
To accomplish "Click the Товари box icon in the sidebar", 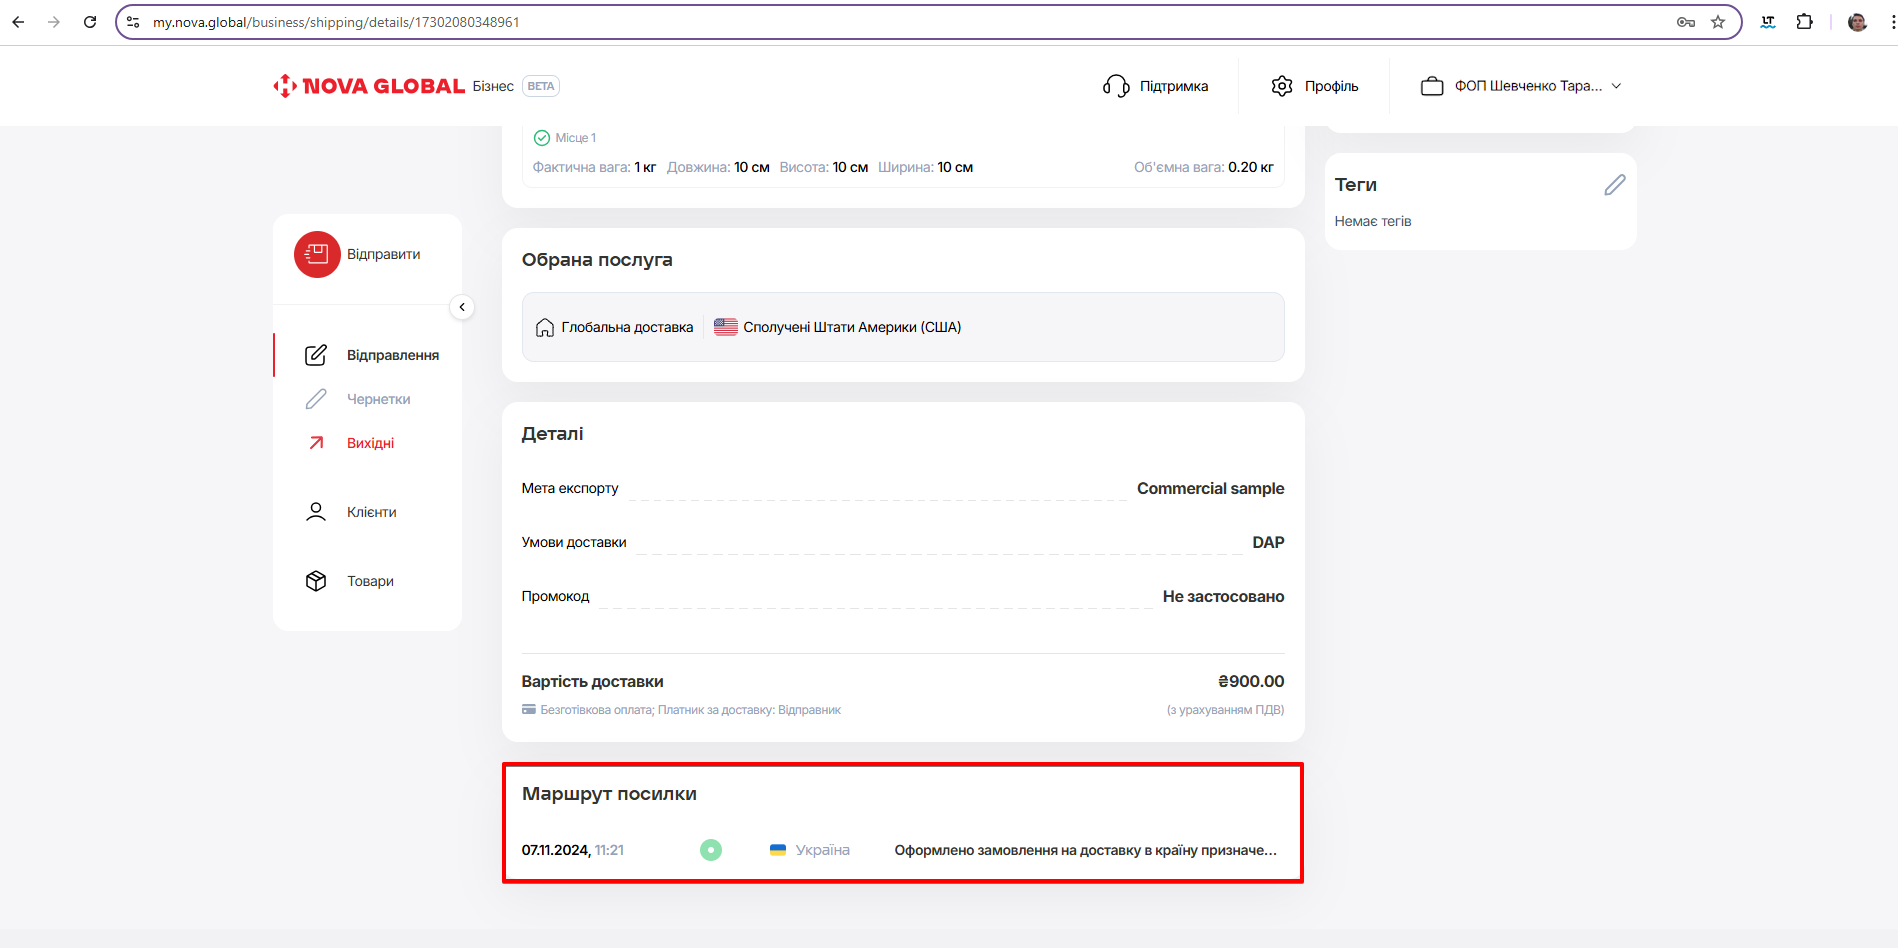I will point(316,581).
